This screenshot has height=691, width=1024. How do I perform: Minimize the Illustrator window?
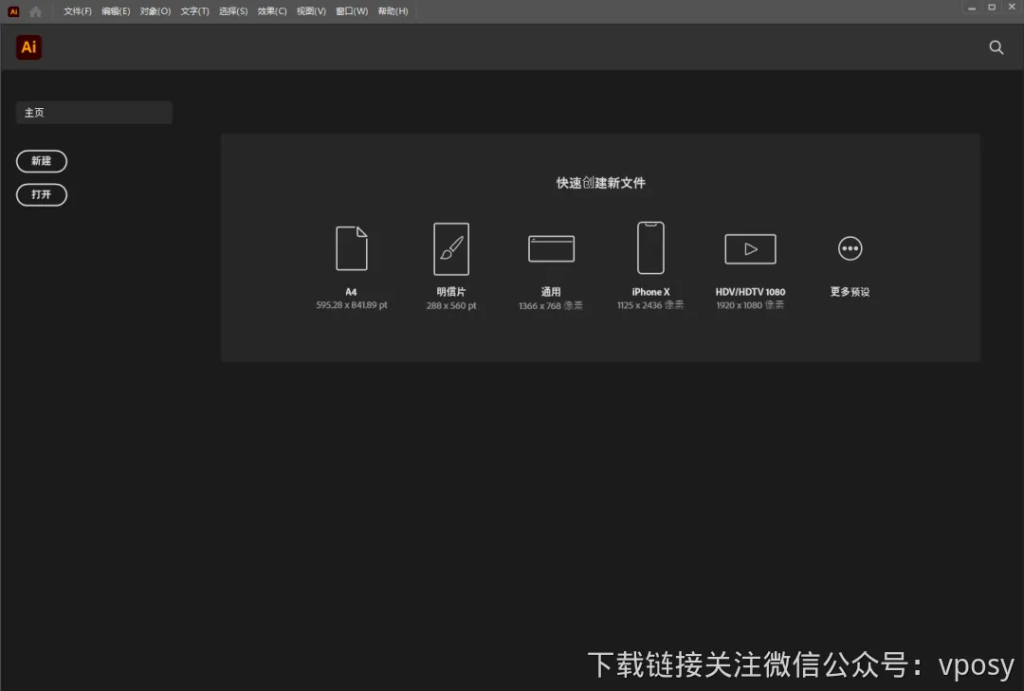[x=972, y=8]
